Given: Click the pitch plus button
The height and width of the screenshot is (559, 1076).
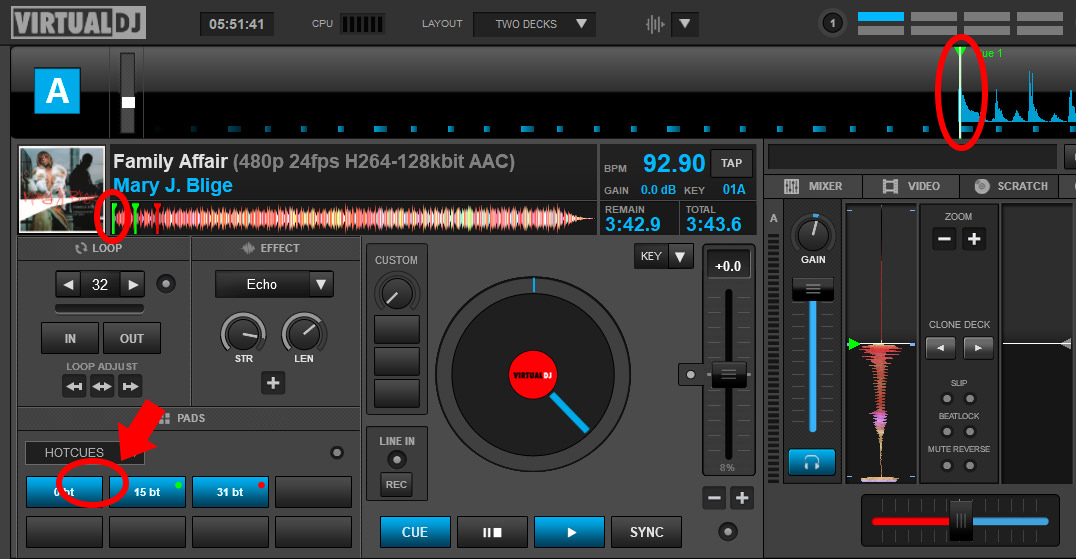Looking at the screenshot, I should 742,498.
